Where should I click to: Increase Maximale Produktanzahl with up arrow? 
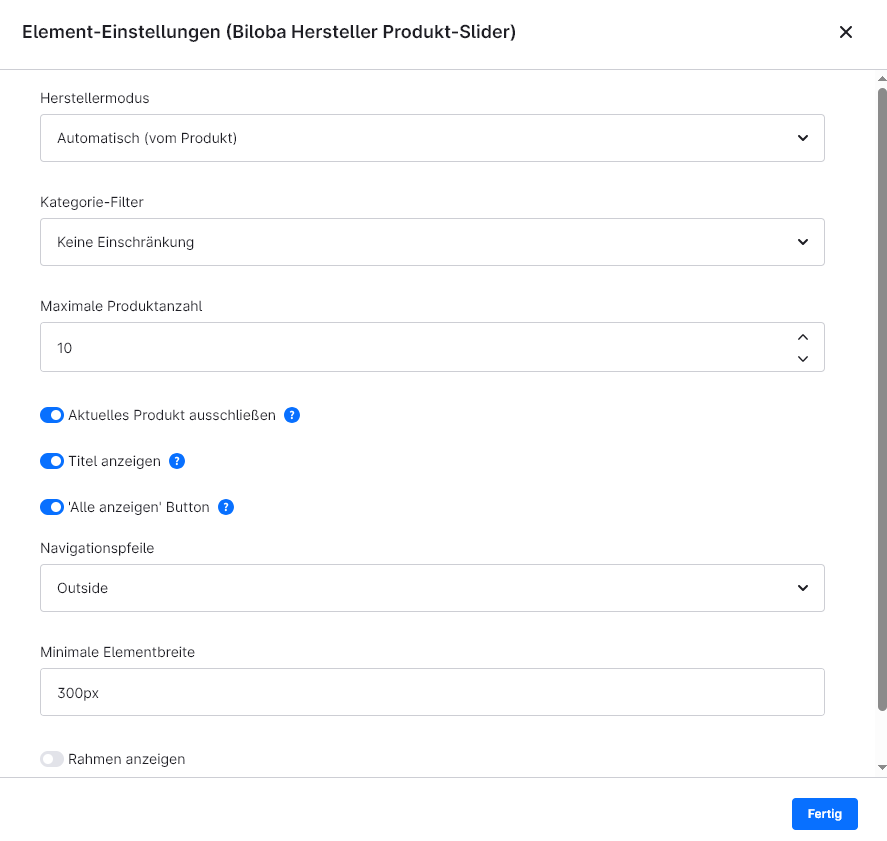pyautogui.click(x=802, y=337)
